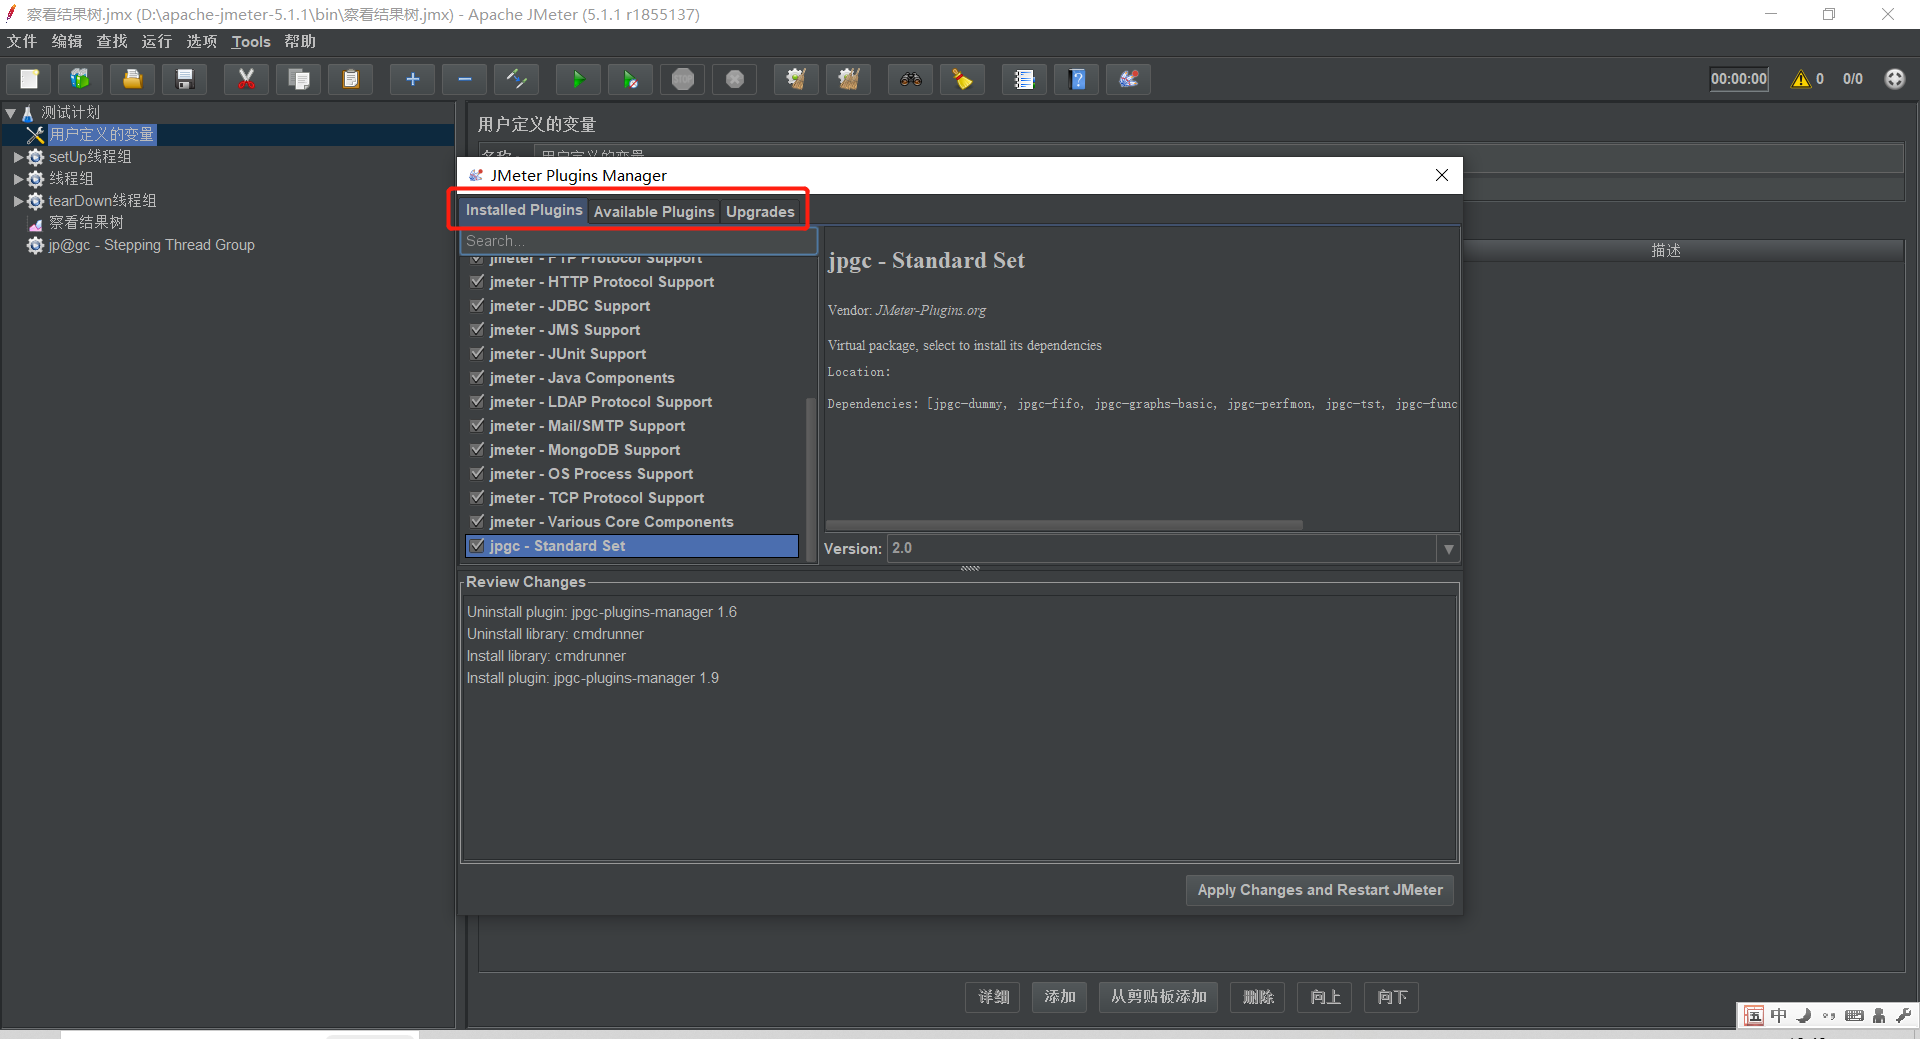This screenshot has height=1039, width=1920.
Task: Open Search with binoculars icon
Action: (x=910, y=79)
